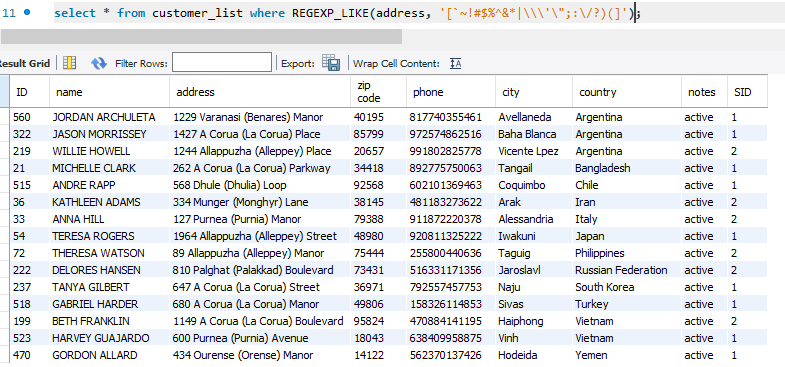Click ID cell 470

pyautogui.click(x=22, y=355)
